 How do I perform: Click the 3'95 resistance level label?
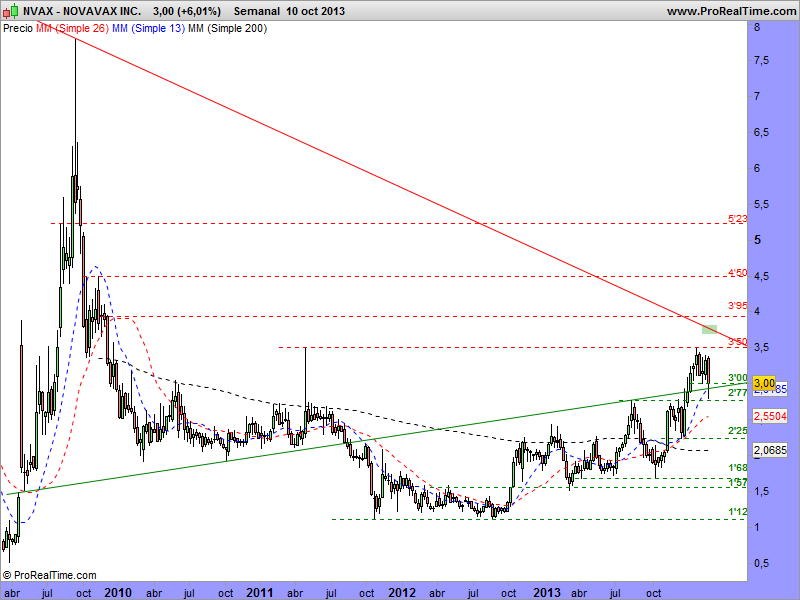point(737,306)
